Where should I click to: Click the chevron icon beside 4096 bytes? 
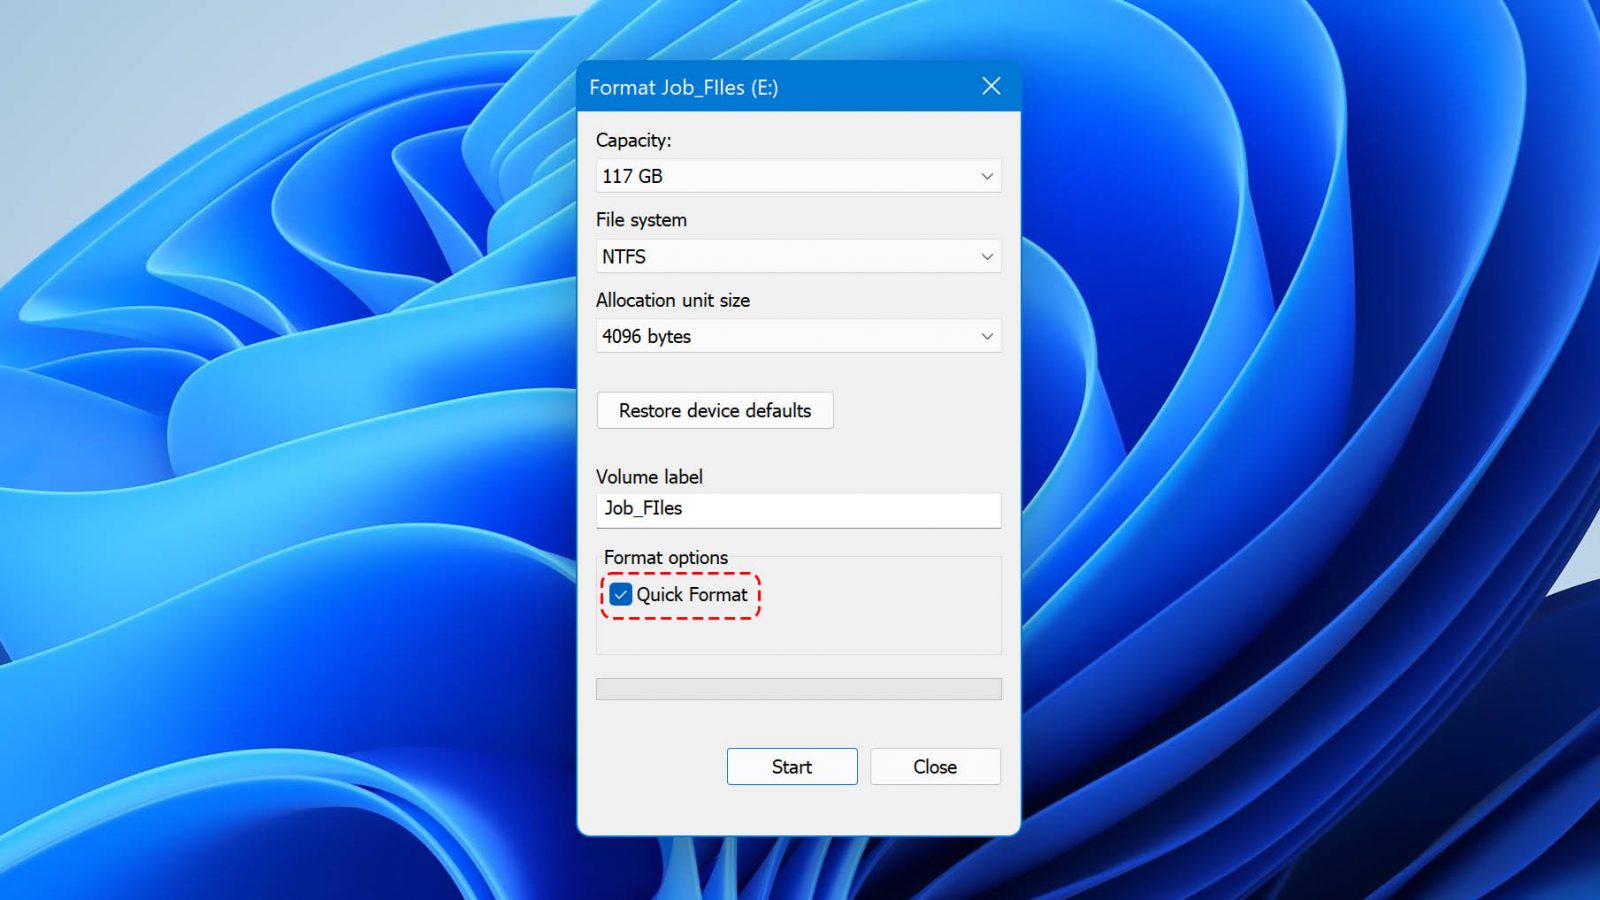(987, 336)
